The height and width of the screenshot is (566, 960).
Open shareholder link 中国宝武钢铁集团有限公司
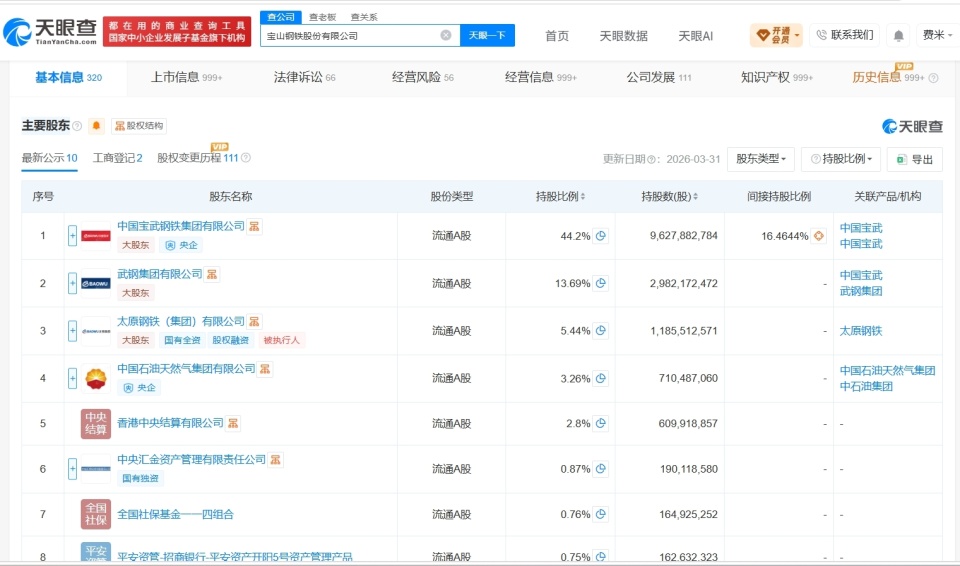pos(181,226)
